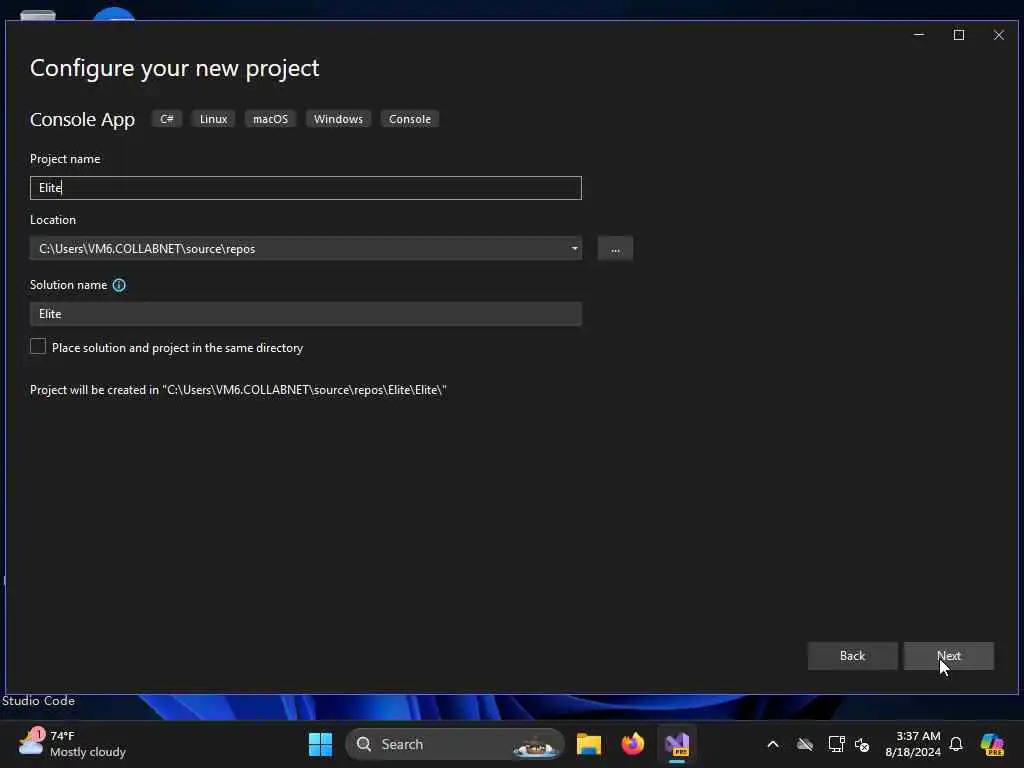Launch Firefox from the taskbar
1024x768 pixels.
632,744
